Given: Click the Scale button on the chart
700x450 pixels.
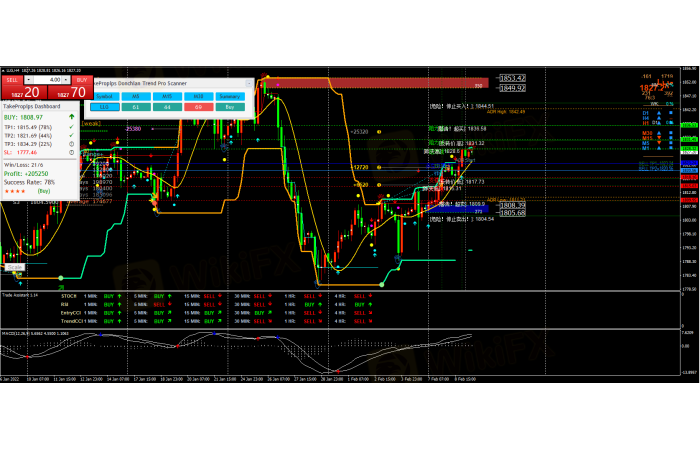Looking at the screenshot, I should [15, 267].
